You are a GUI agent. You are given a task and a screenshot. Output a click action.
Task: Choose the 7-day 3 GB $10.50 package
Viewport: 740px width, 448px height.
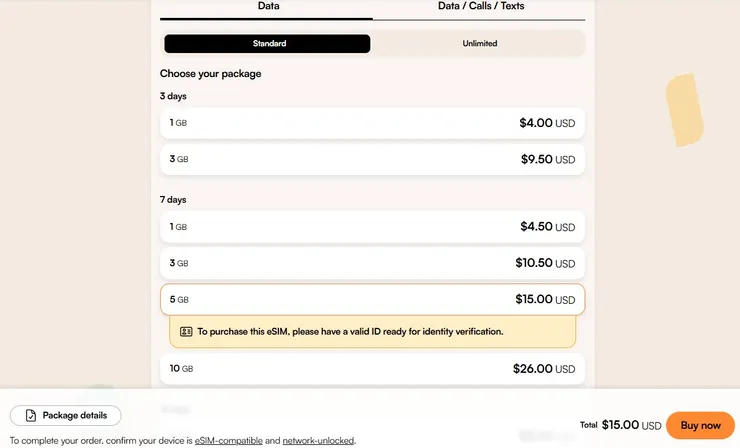click(372, 263)
